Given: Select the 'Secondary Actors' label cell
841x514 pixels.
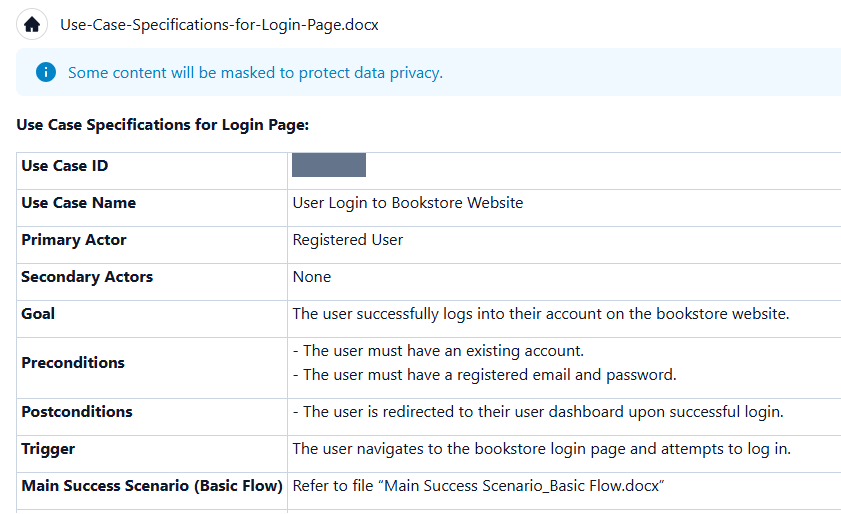Looking at the screenshot, I should 152,282.
